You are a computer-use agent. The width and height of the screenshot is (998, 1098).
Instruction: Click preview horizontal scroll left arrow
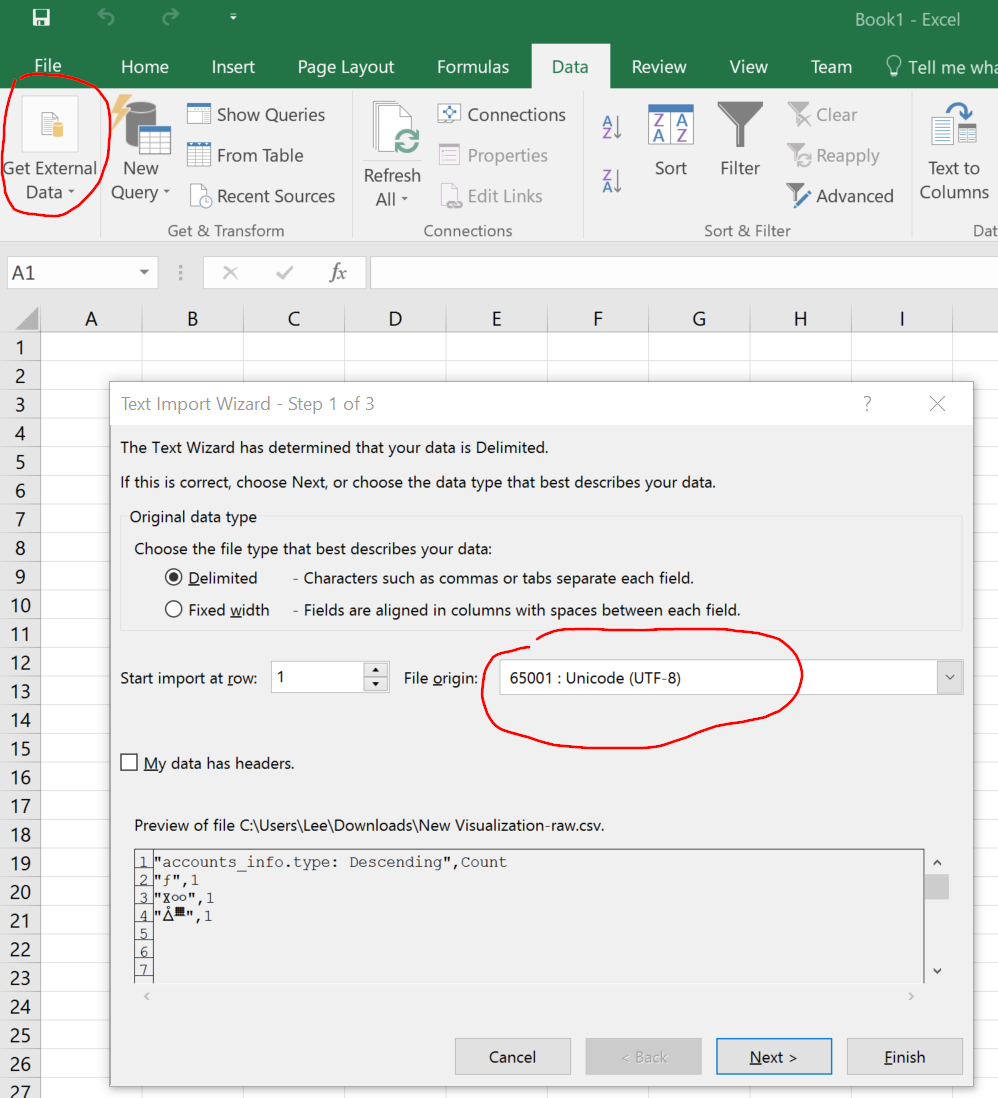pyautogui.click(x=146, y=996)
